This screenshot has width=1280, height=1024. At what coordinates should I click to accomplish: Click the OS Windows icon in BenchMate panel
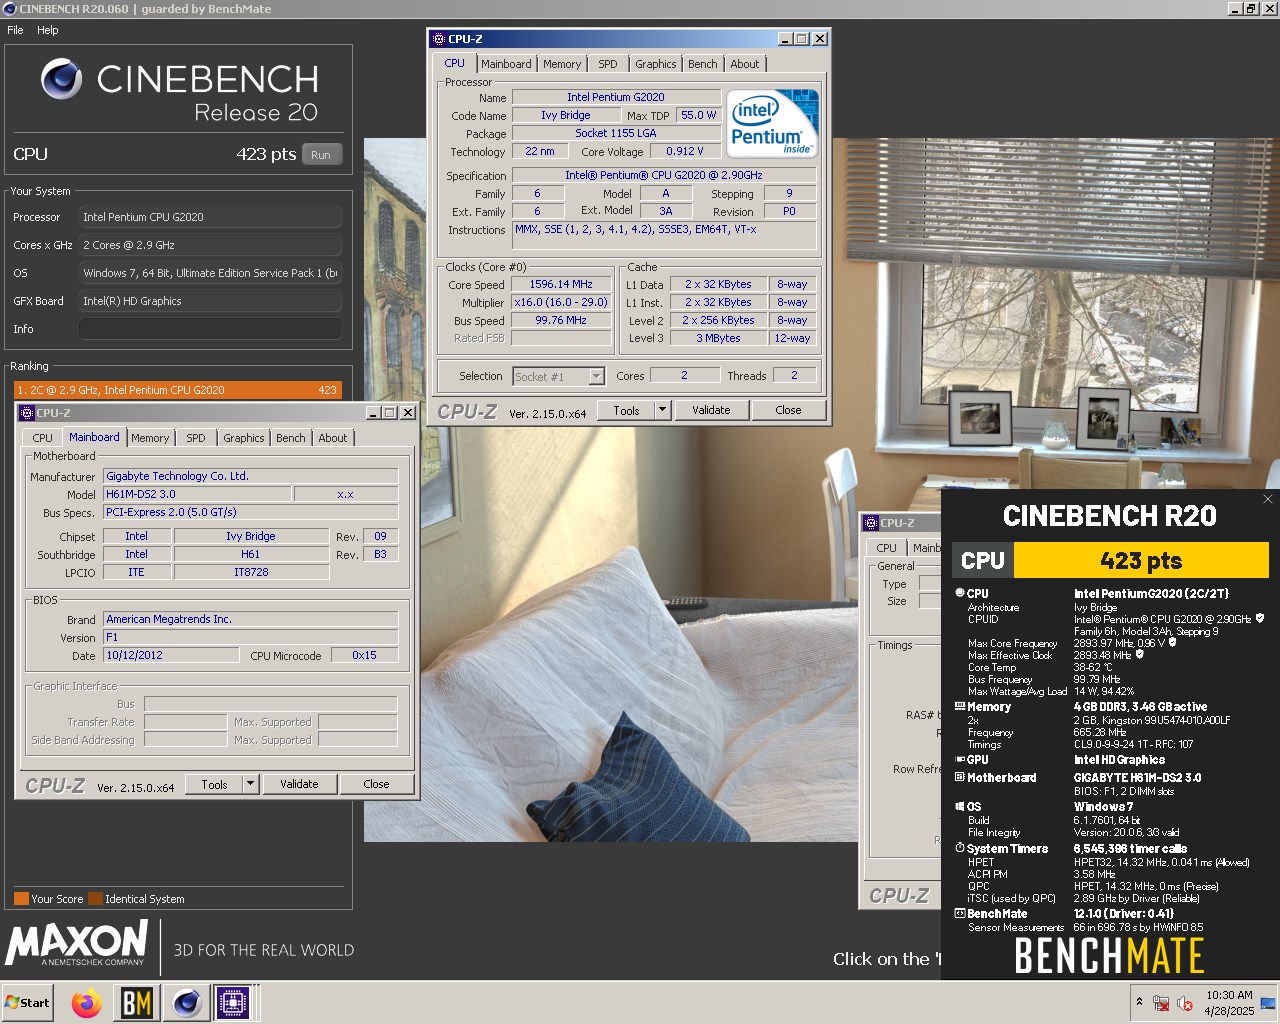[x=960, y=806]
